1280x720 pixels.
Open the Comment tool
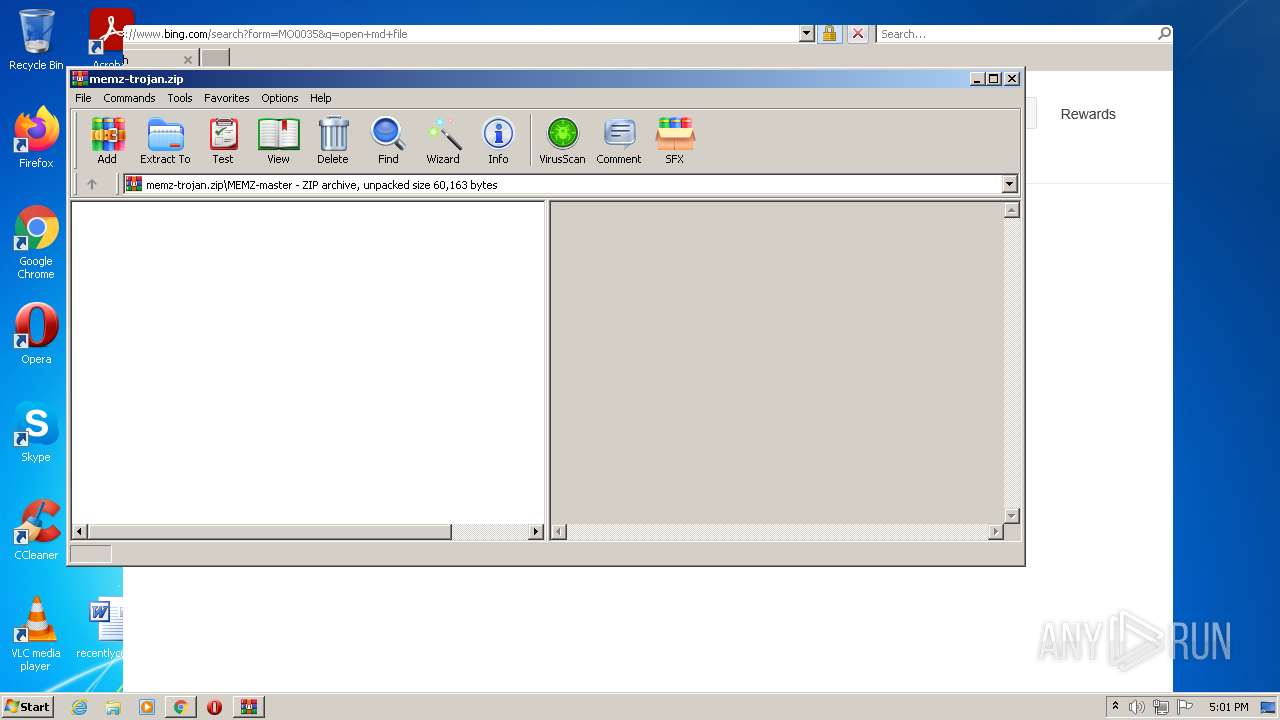[x=619, y=140]
